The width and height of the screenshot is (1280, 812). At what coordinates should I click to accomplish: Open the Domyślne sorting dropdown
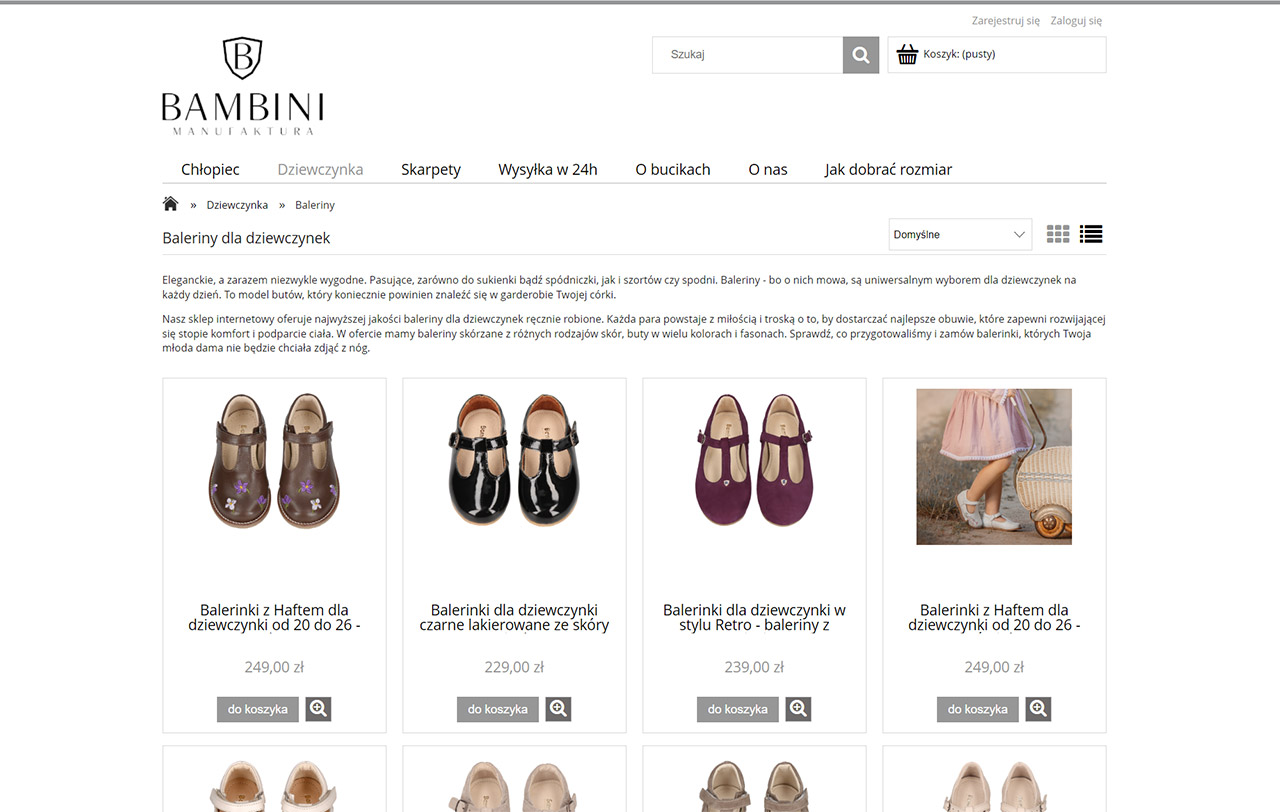[960, 234]
